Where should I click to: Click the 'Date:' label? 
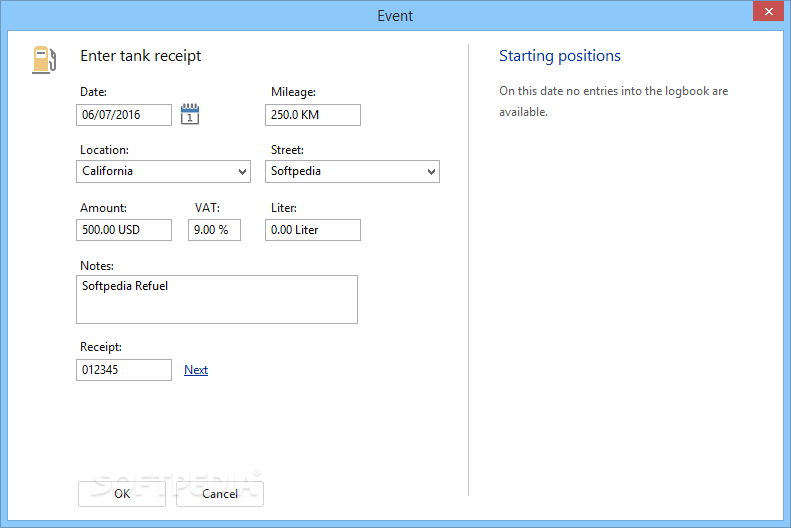click(x=93, y=92)
